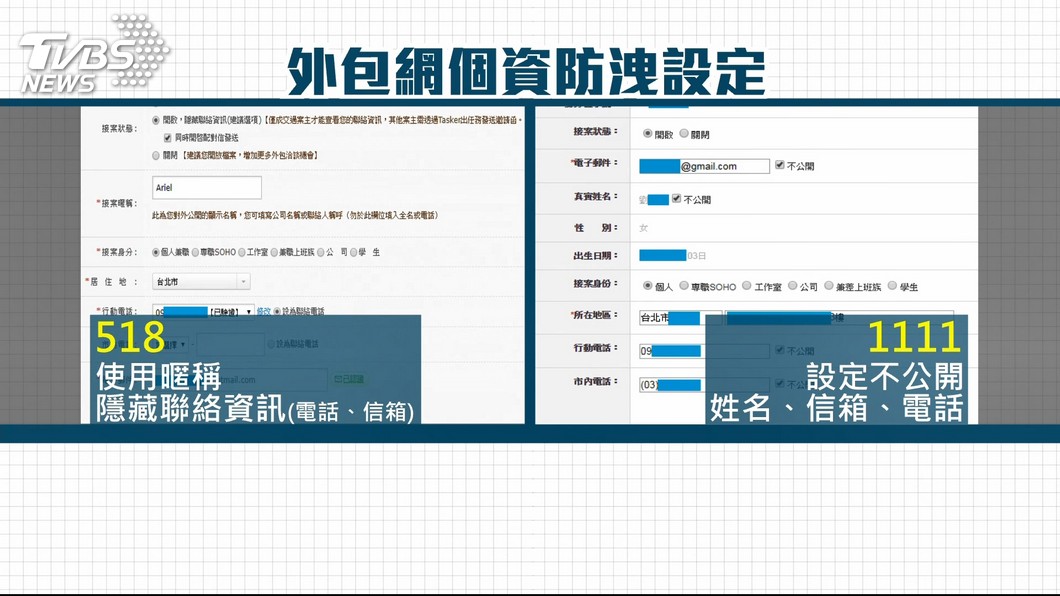Click the 接案暱稱 field label
This screenshot has height=596, width=1060.
point(118,203)
